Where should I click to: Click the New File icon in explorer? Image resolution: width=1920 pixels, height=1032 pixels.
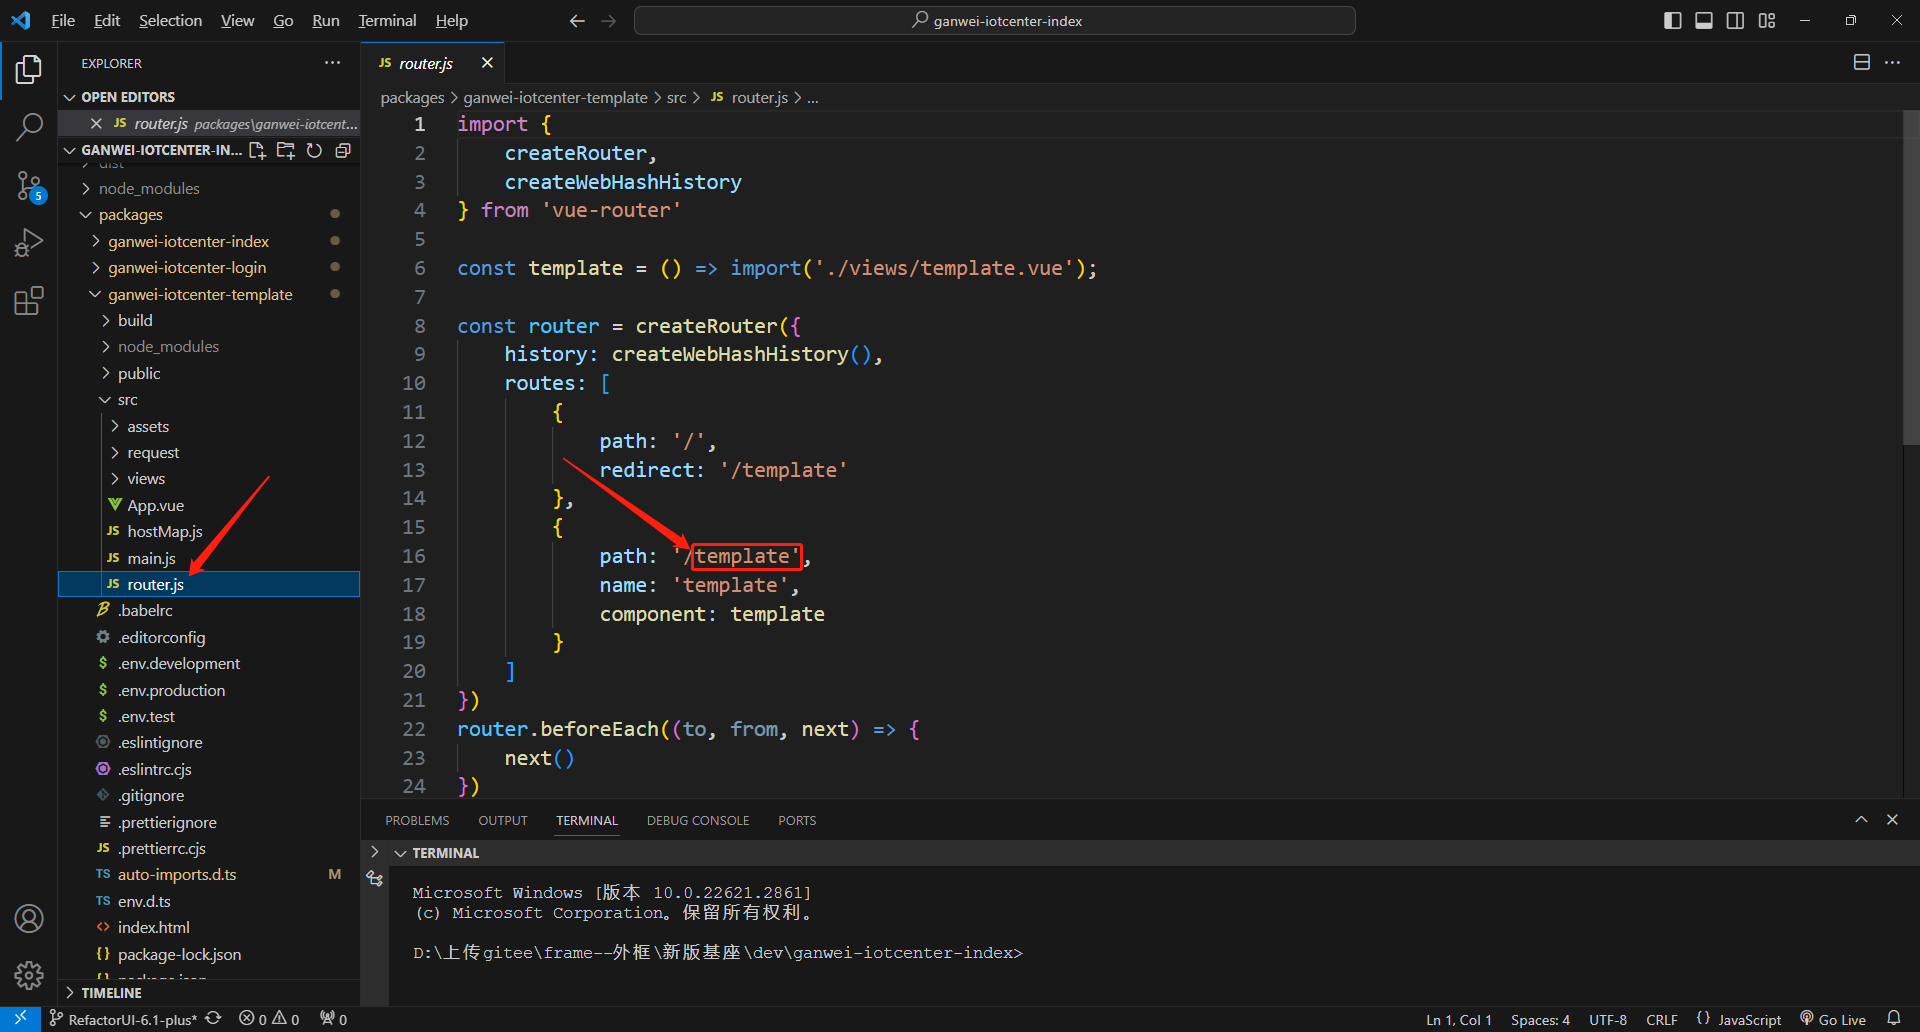point(257,151)
